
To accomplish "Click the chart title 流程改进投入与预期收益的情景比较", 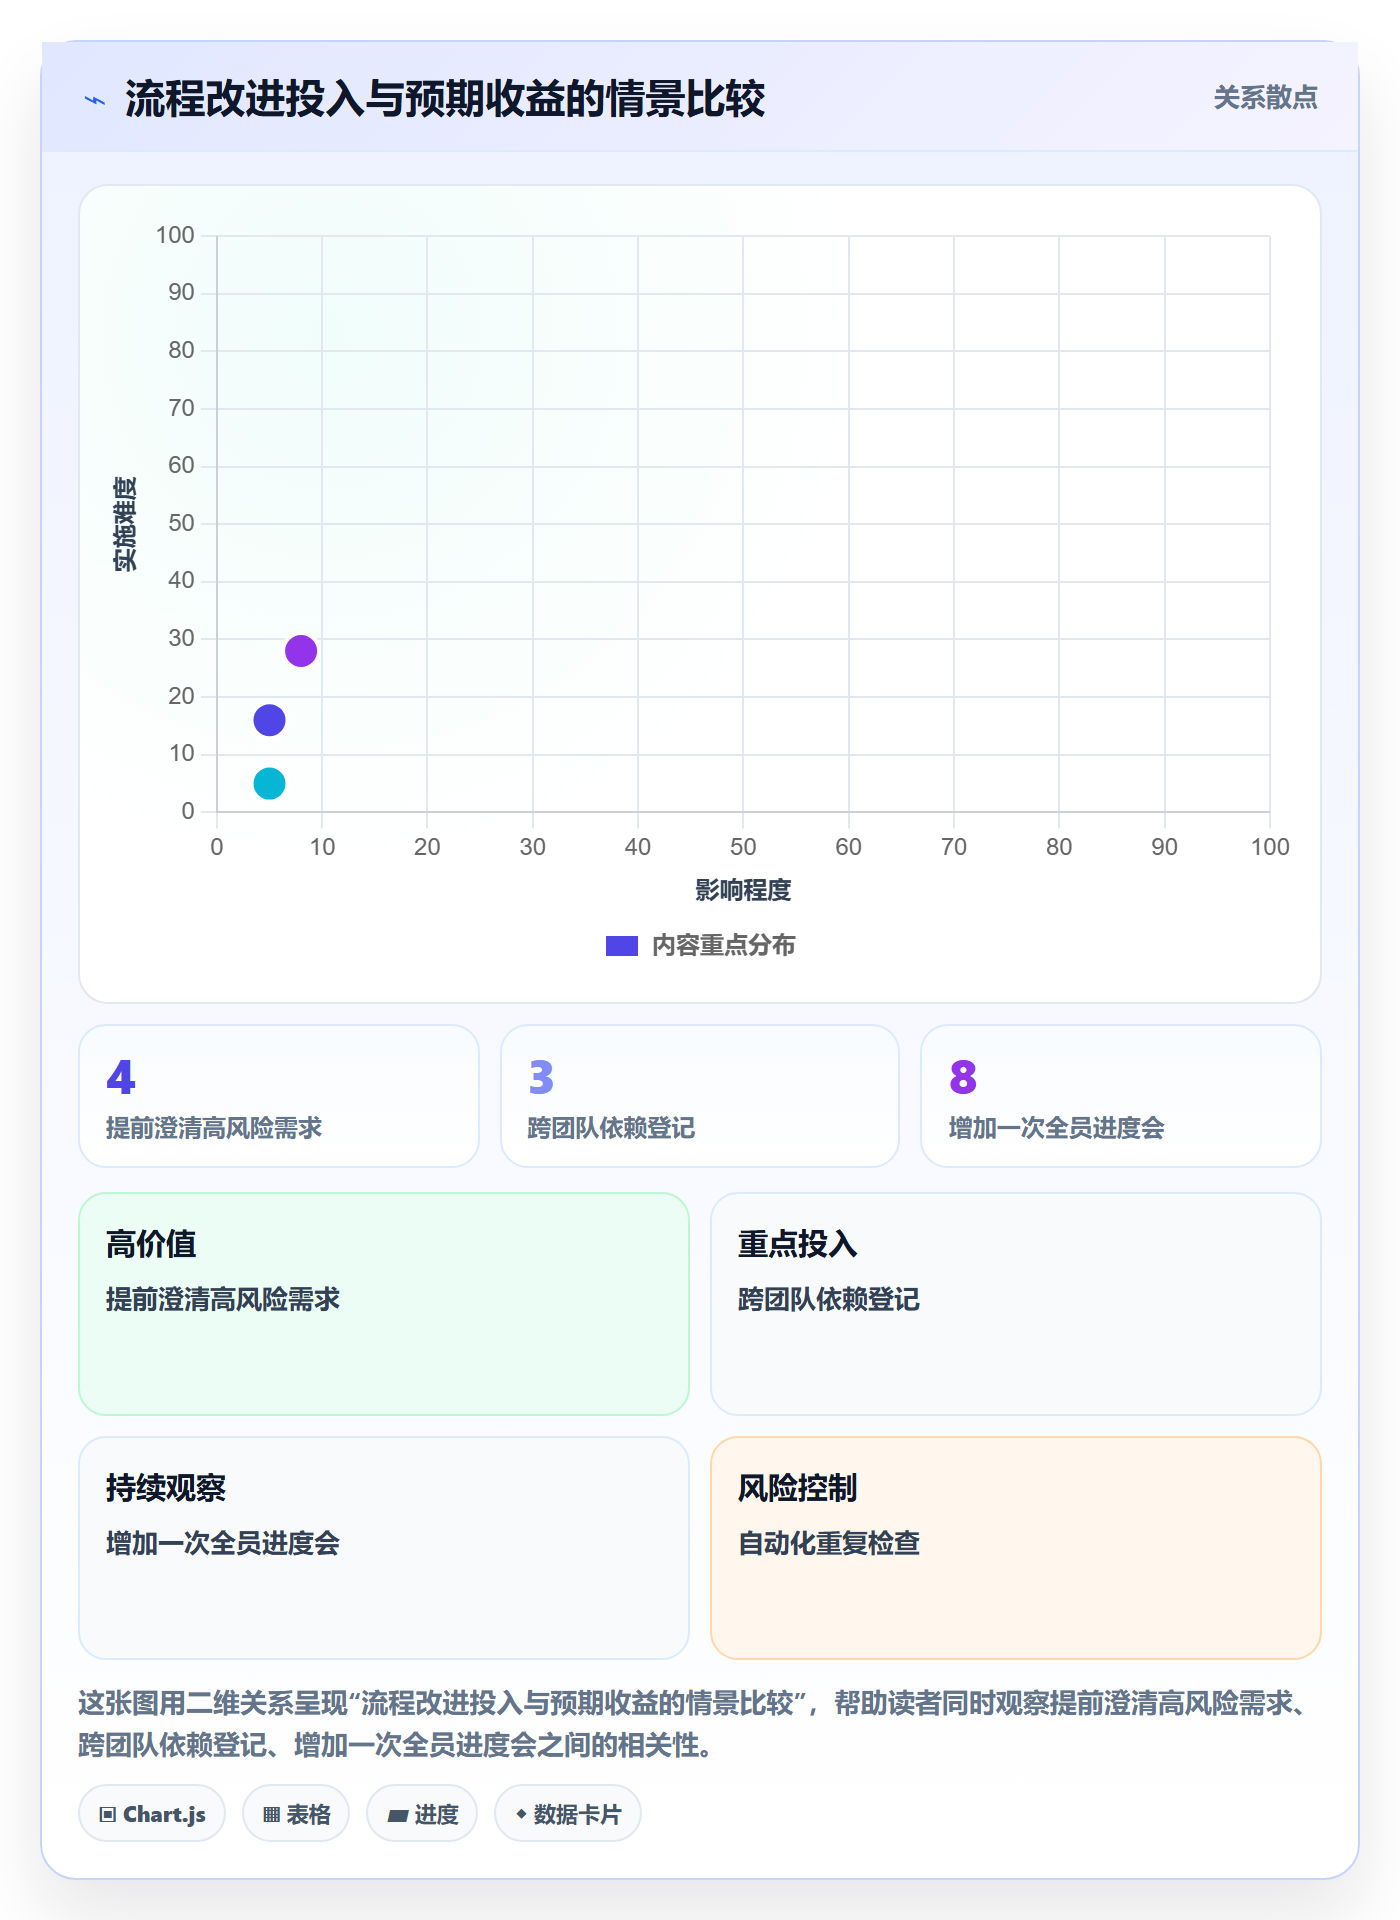I will click(445, 99).
